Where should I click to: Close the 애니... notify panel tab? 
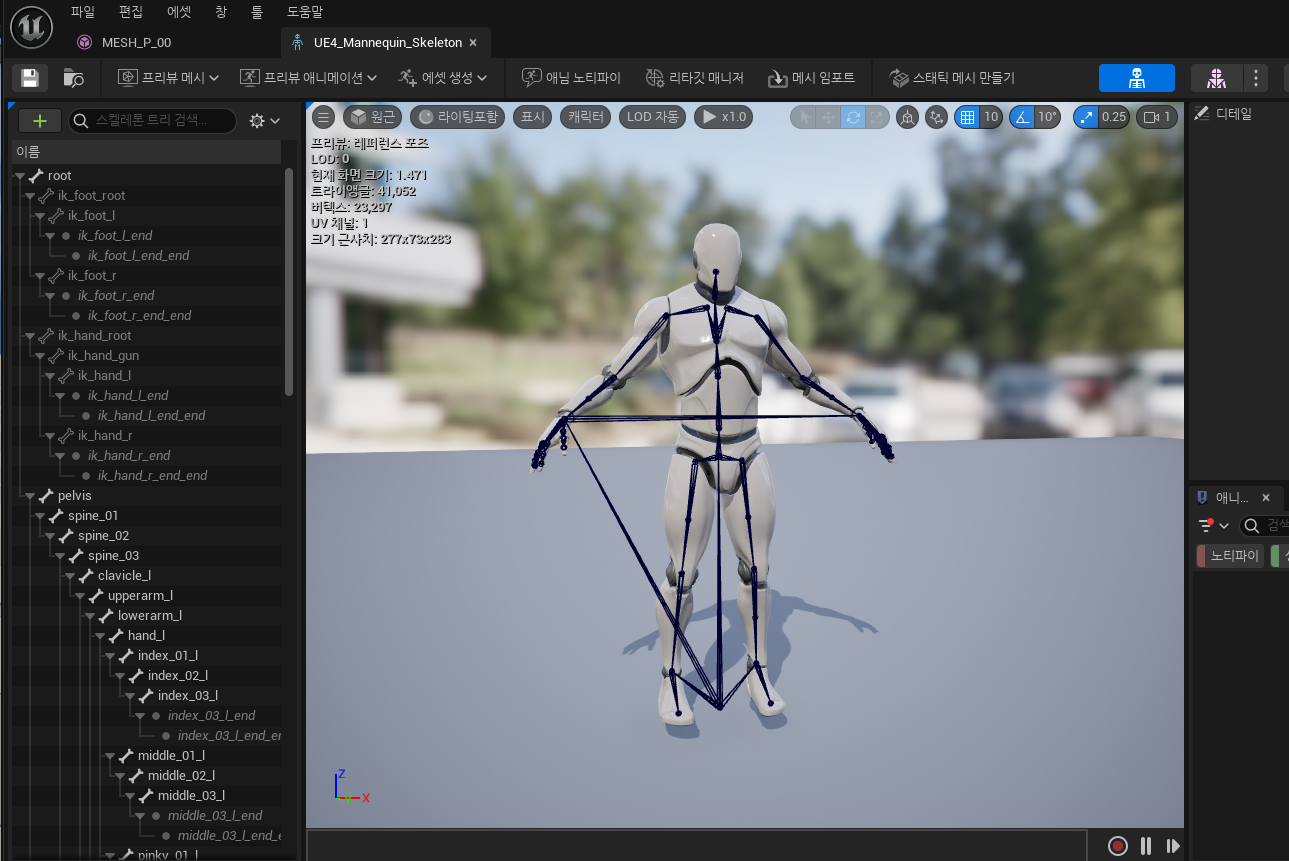pos(1266,497)
